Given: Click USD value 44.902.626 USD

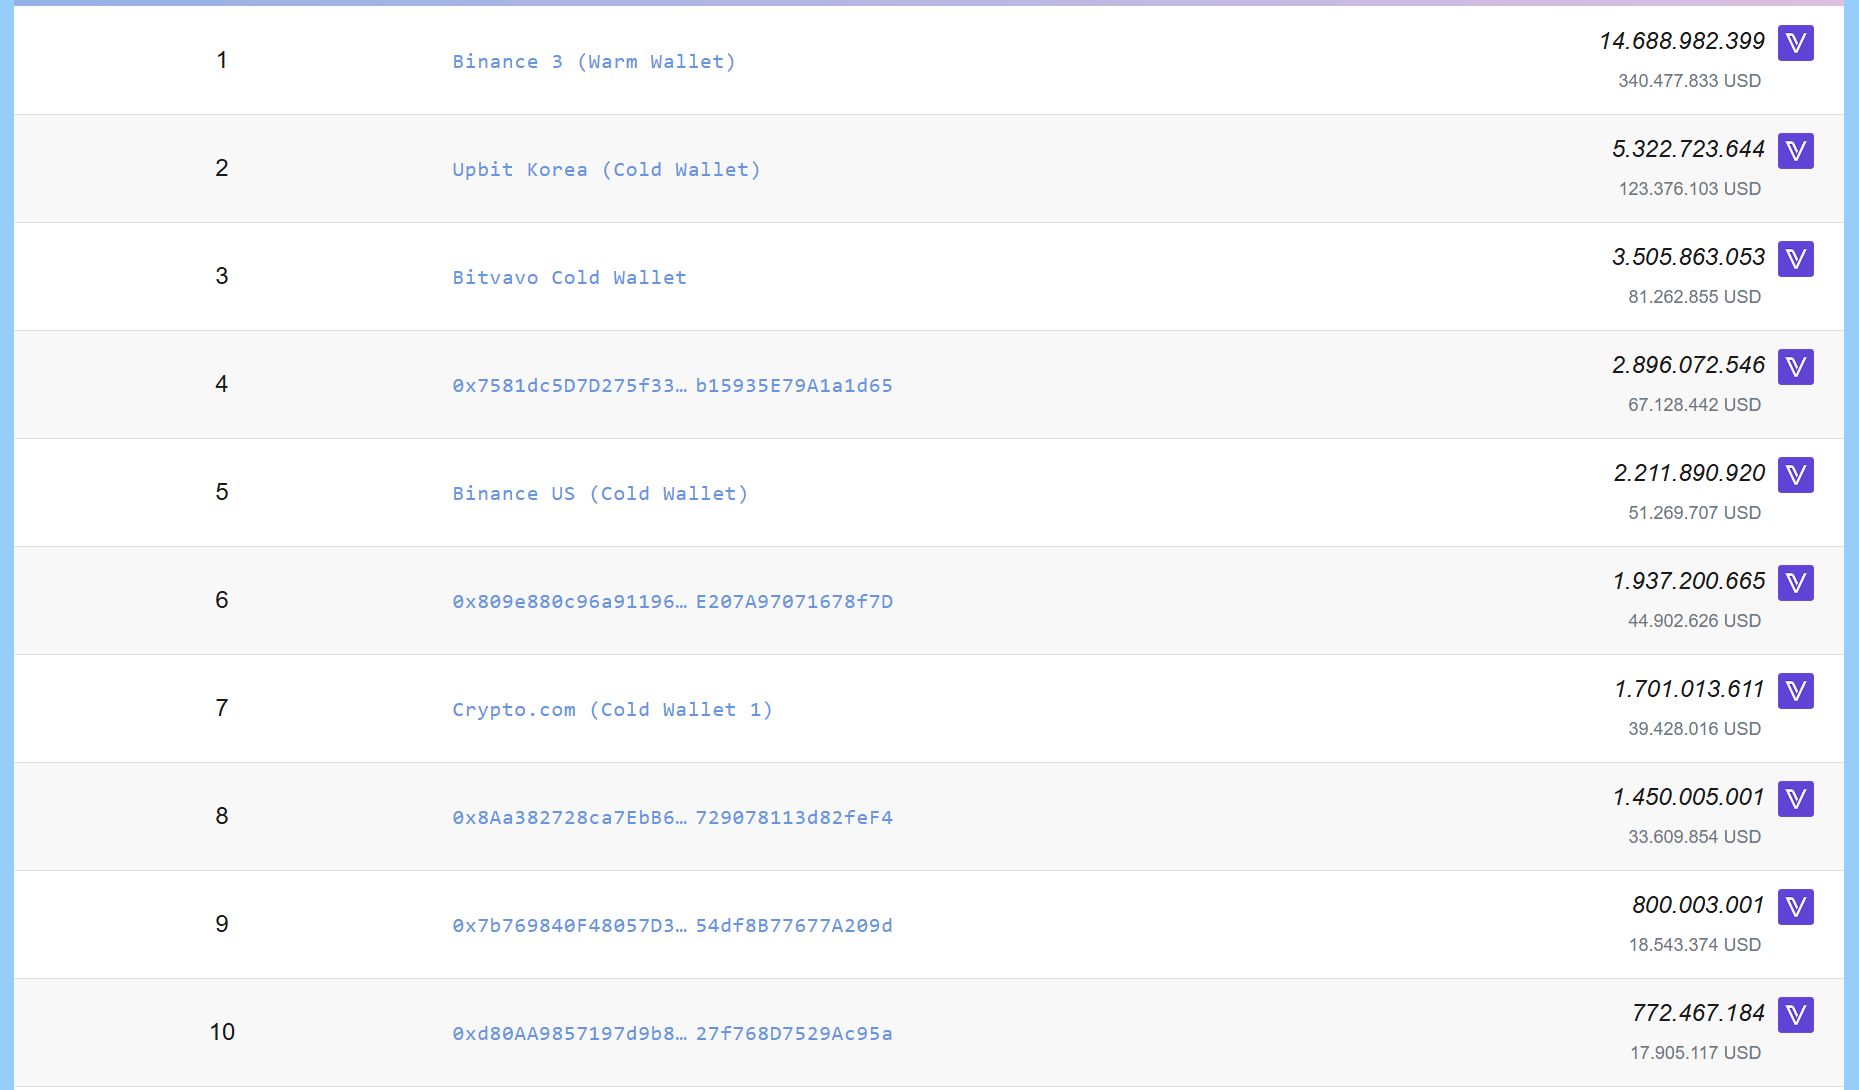Looking at the screenshot, I should click(1695, 621).
